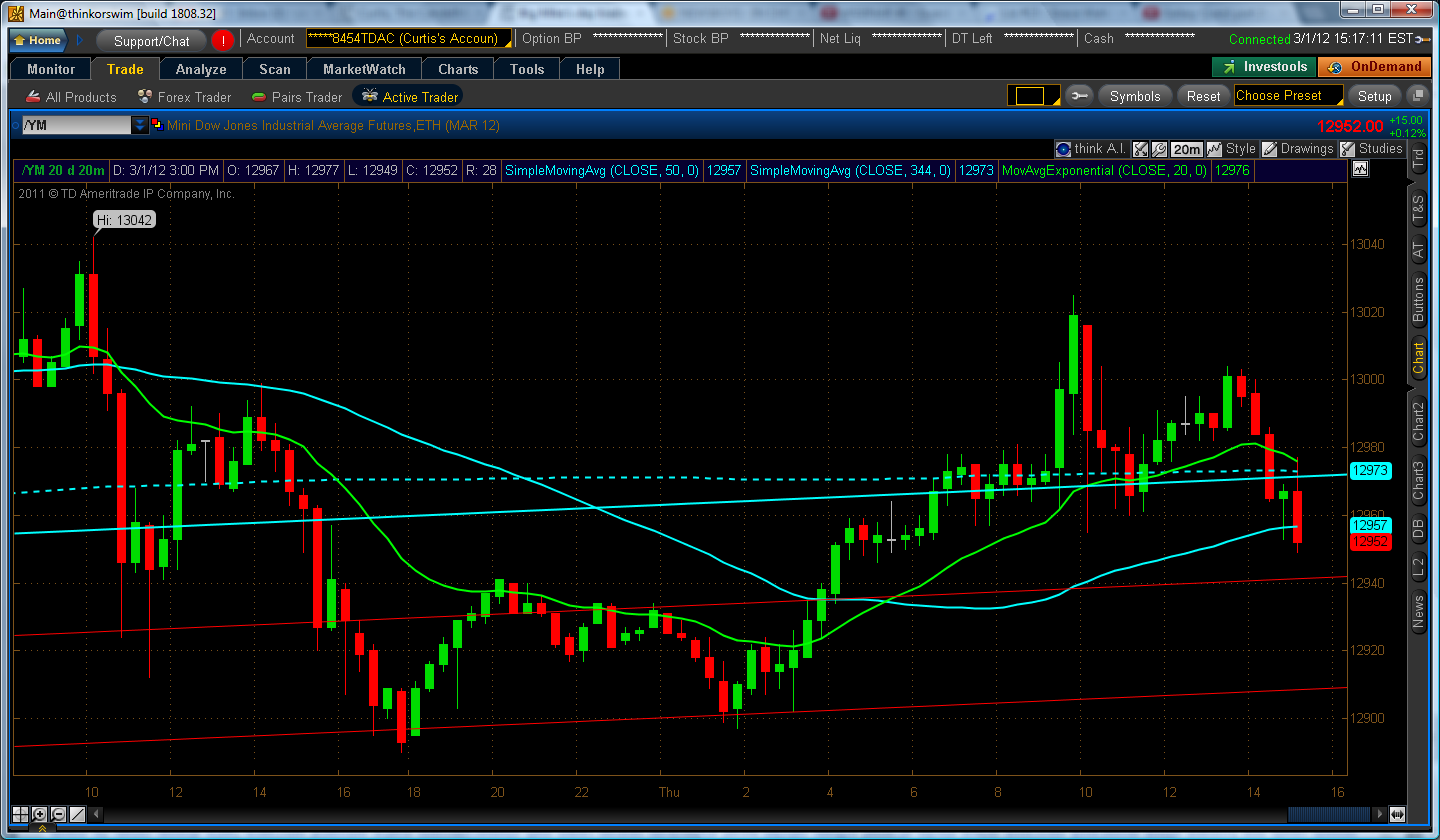This screenshot has height=840, width=1440.
Task: Open chart settings wrench icon
Action: (x=1159, y=148)
